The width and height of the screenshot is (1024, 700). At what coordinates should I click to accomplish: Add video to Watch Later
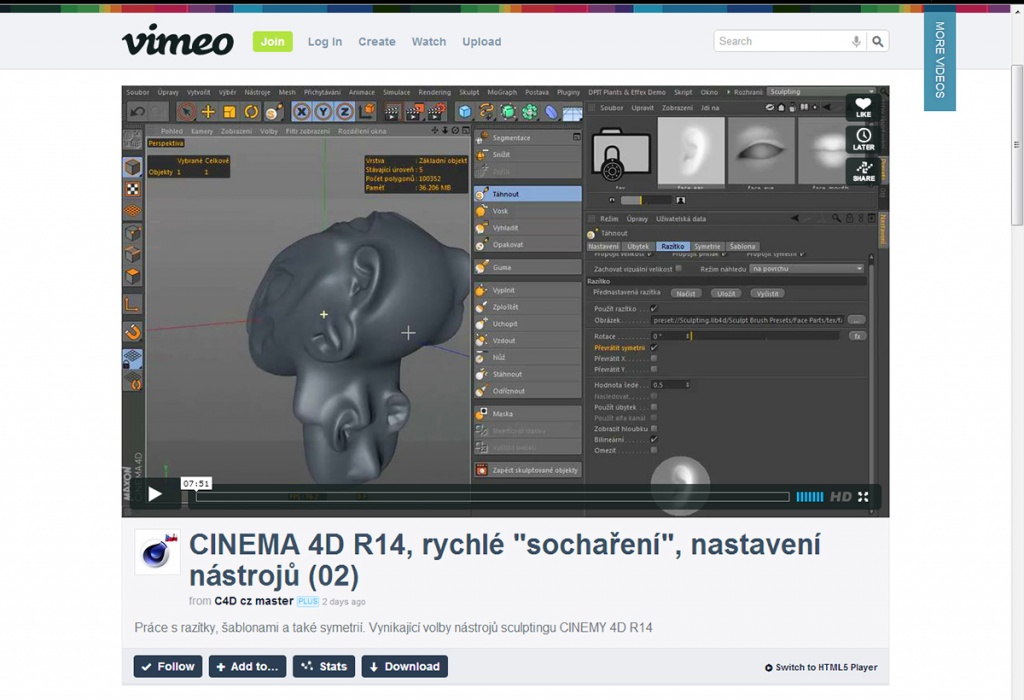click(863, 139)
